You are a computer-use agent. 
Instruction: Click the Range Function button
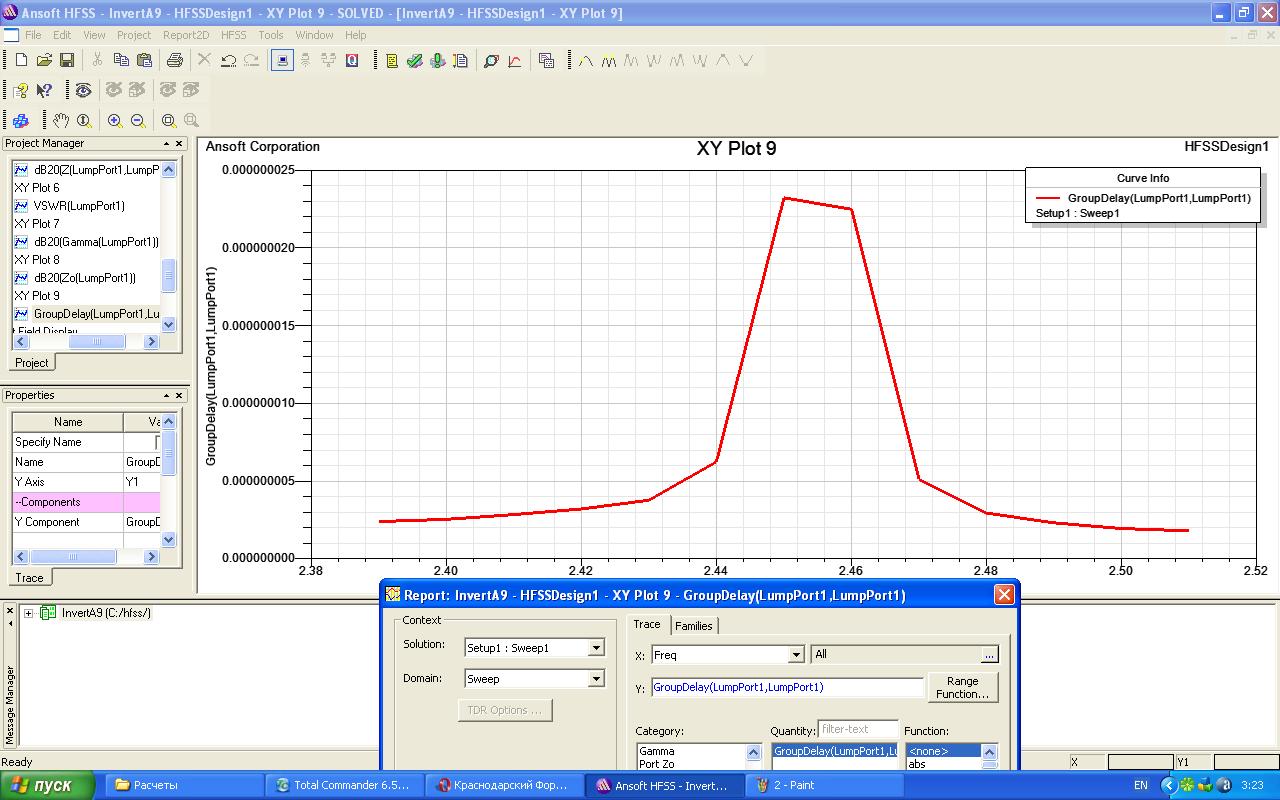pyautogui.click(x=962, y=687)
